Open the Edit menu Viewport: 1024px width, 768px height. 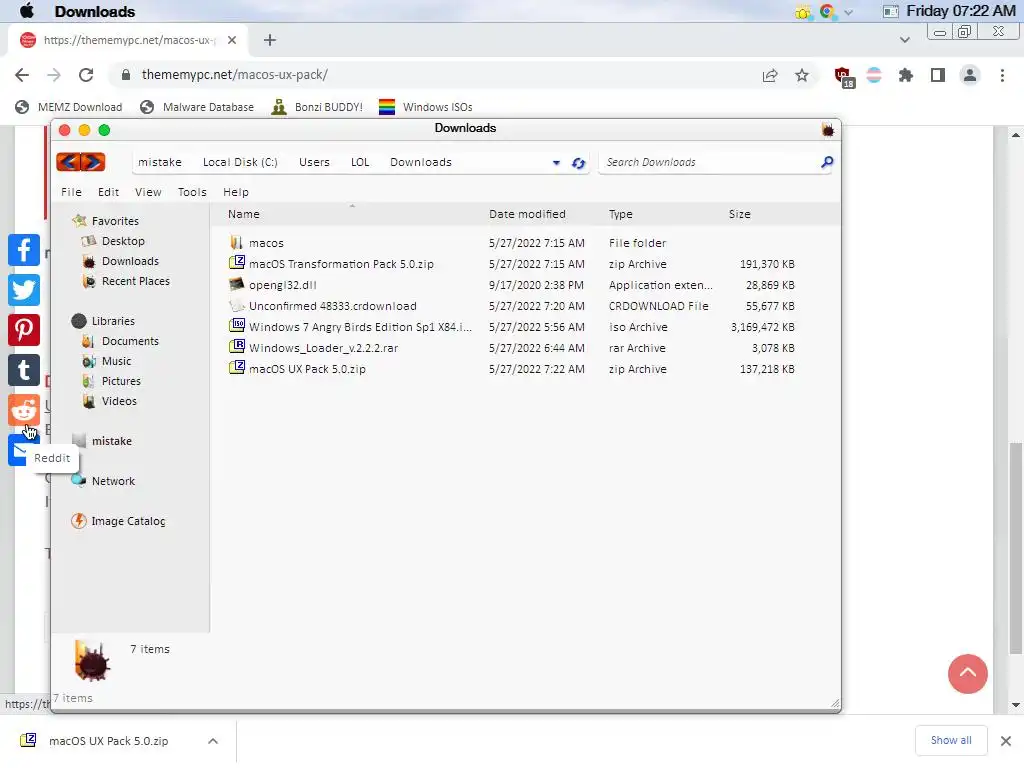pos(108,192)
